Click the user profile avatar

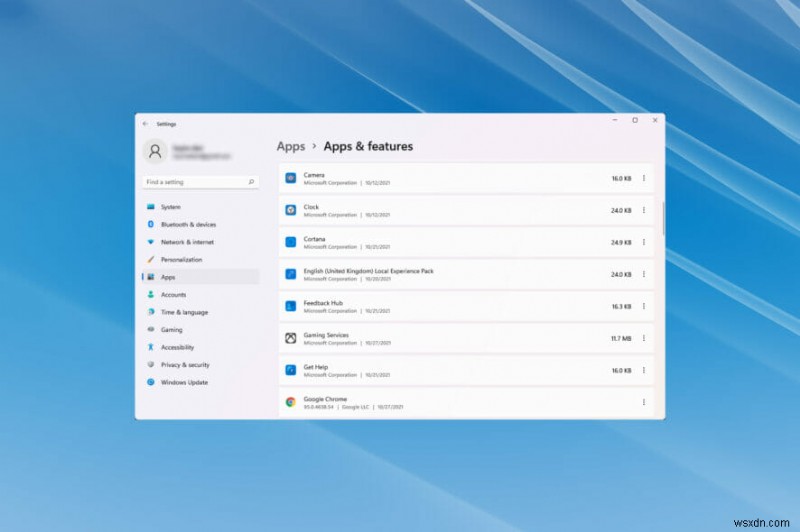coord(155,151)
